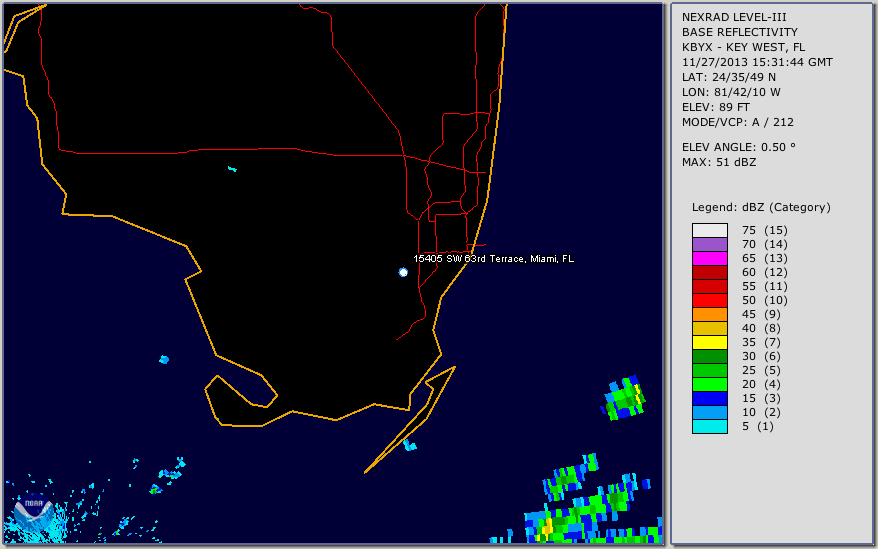Click the 'BASE REFLECTIVITY' text
This screenshot has width=878, height=549.
[x=740, y=32]
